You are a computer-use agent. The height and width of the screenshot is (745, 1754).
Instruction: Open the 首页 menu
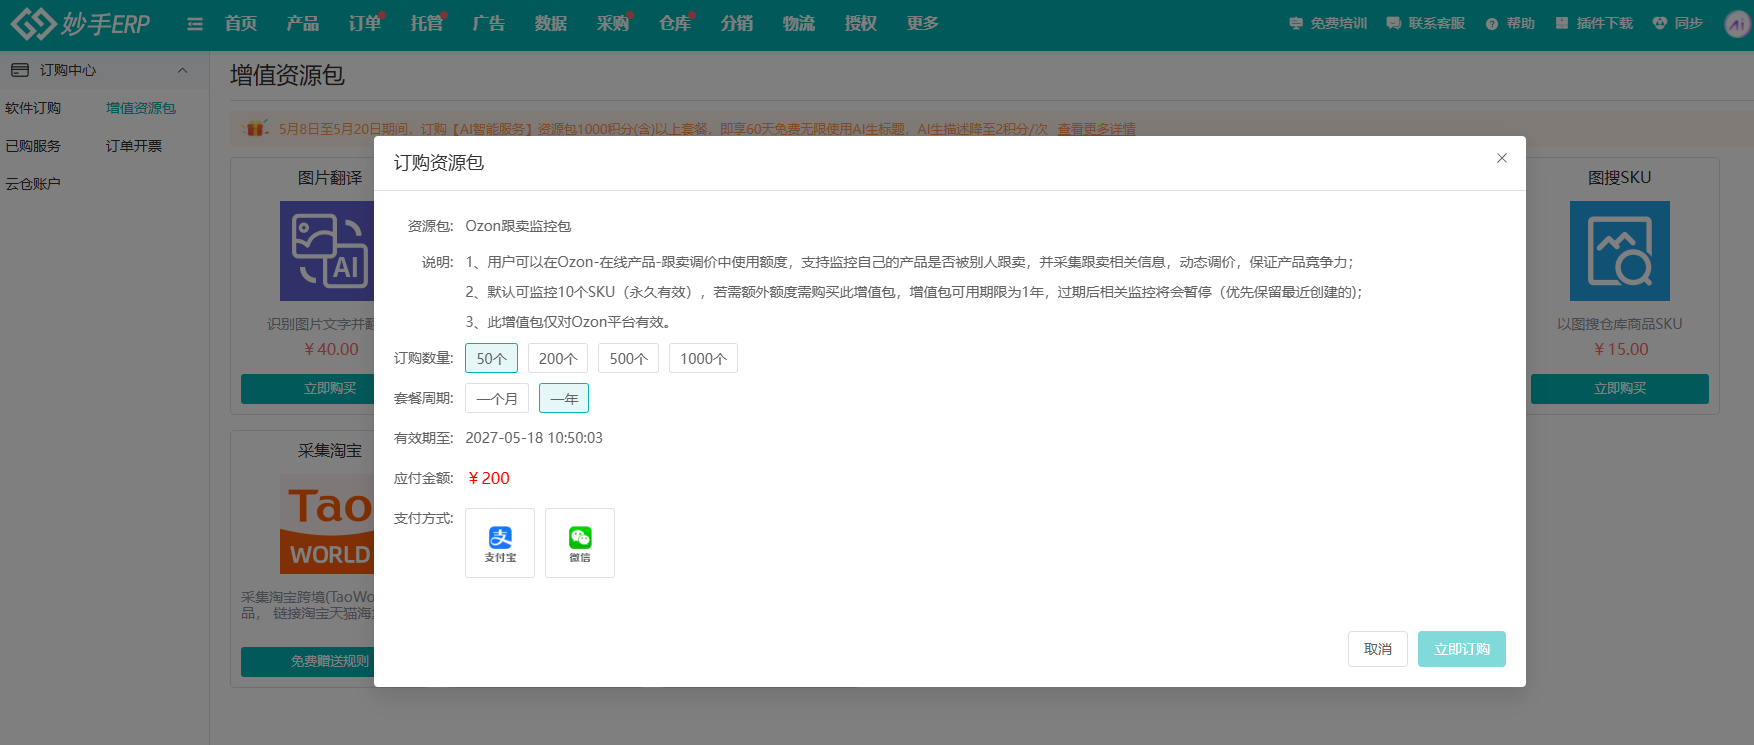click(x=241, y=23)
